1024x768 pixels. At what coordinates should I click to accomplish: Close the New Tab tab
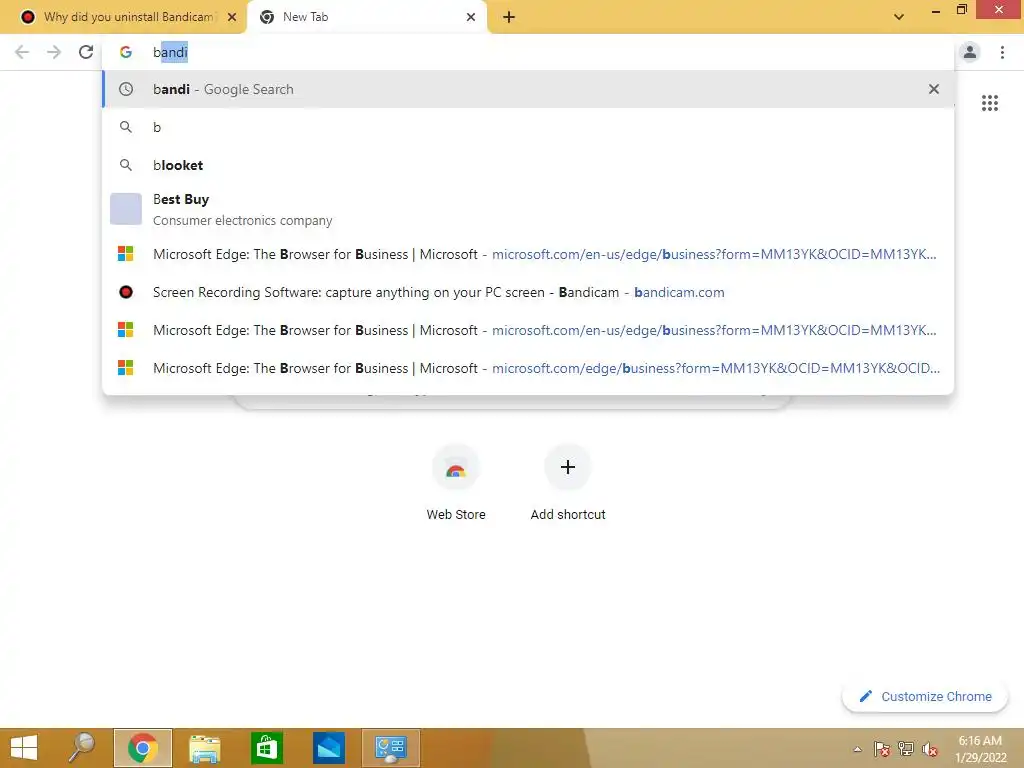point(471,17)
